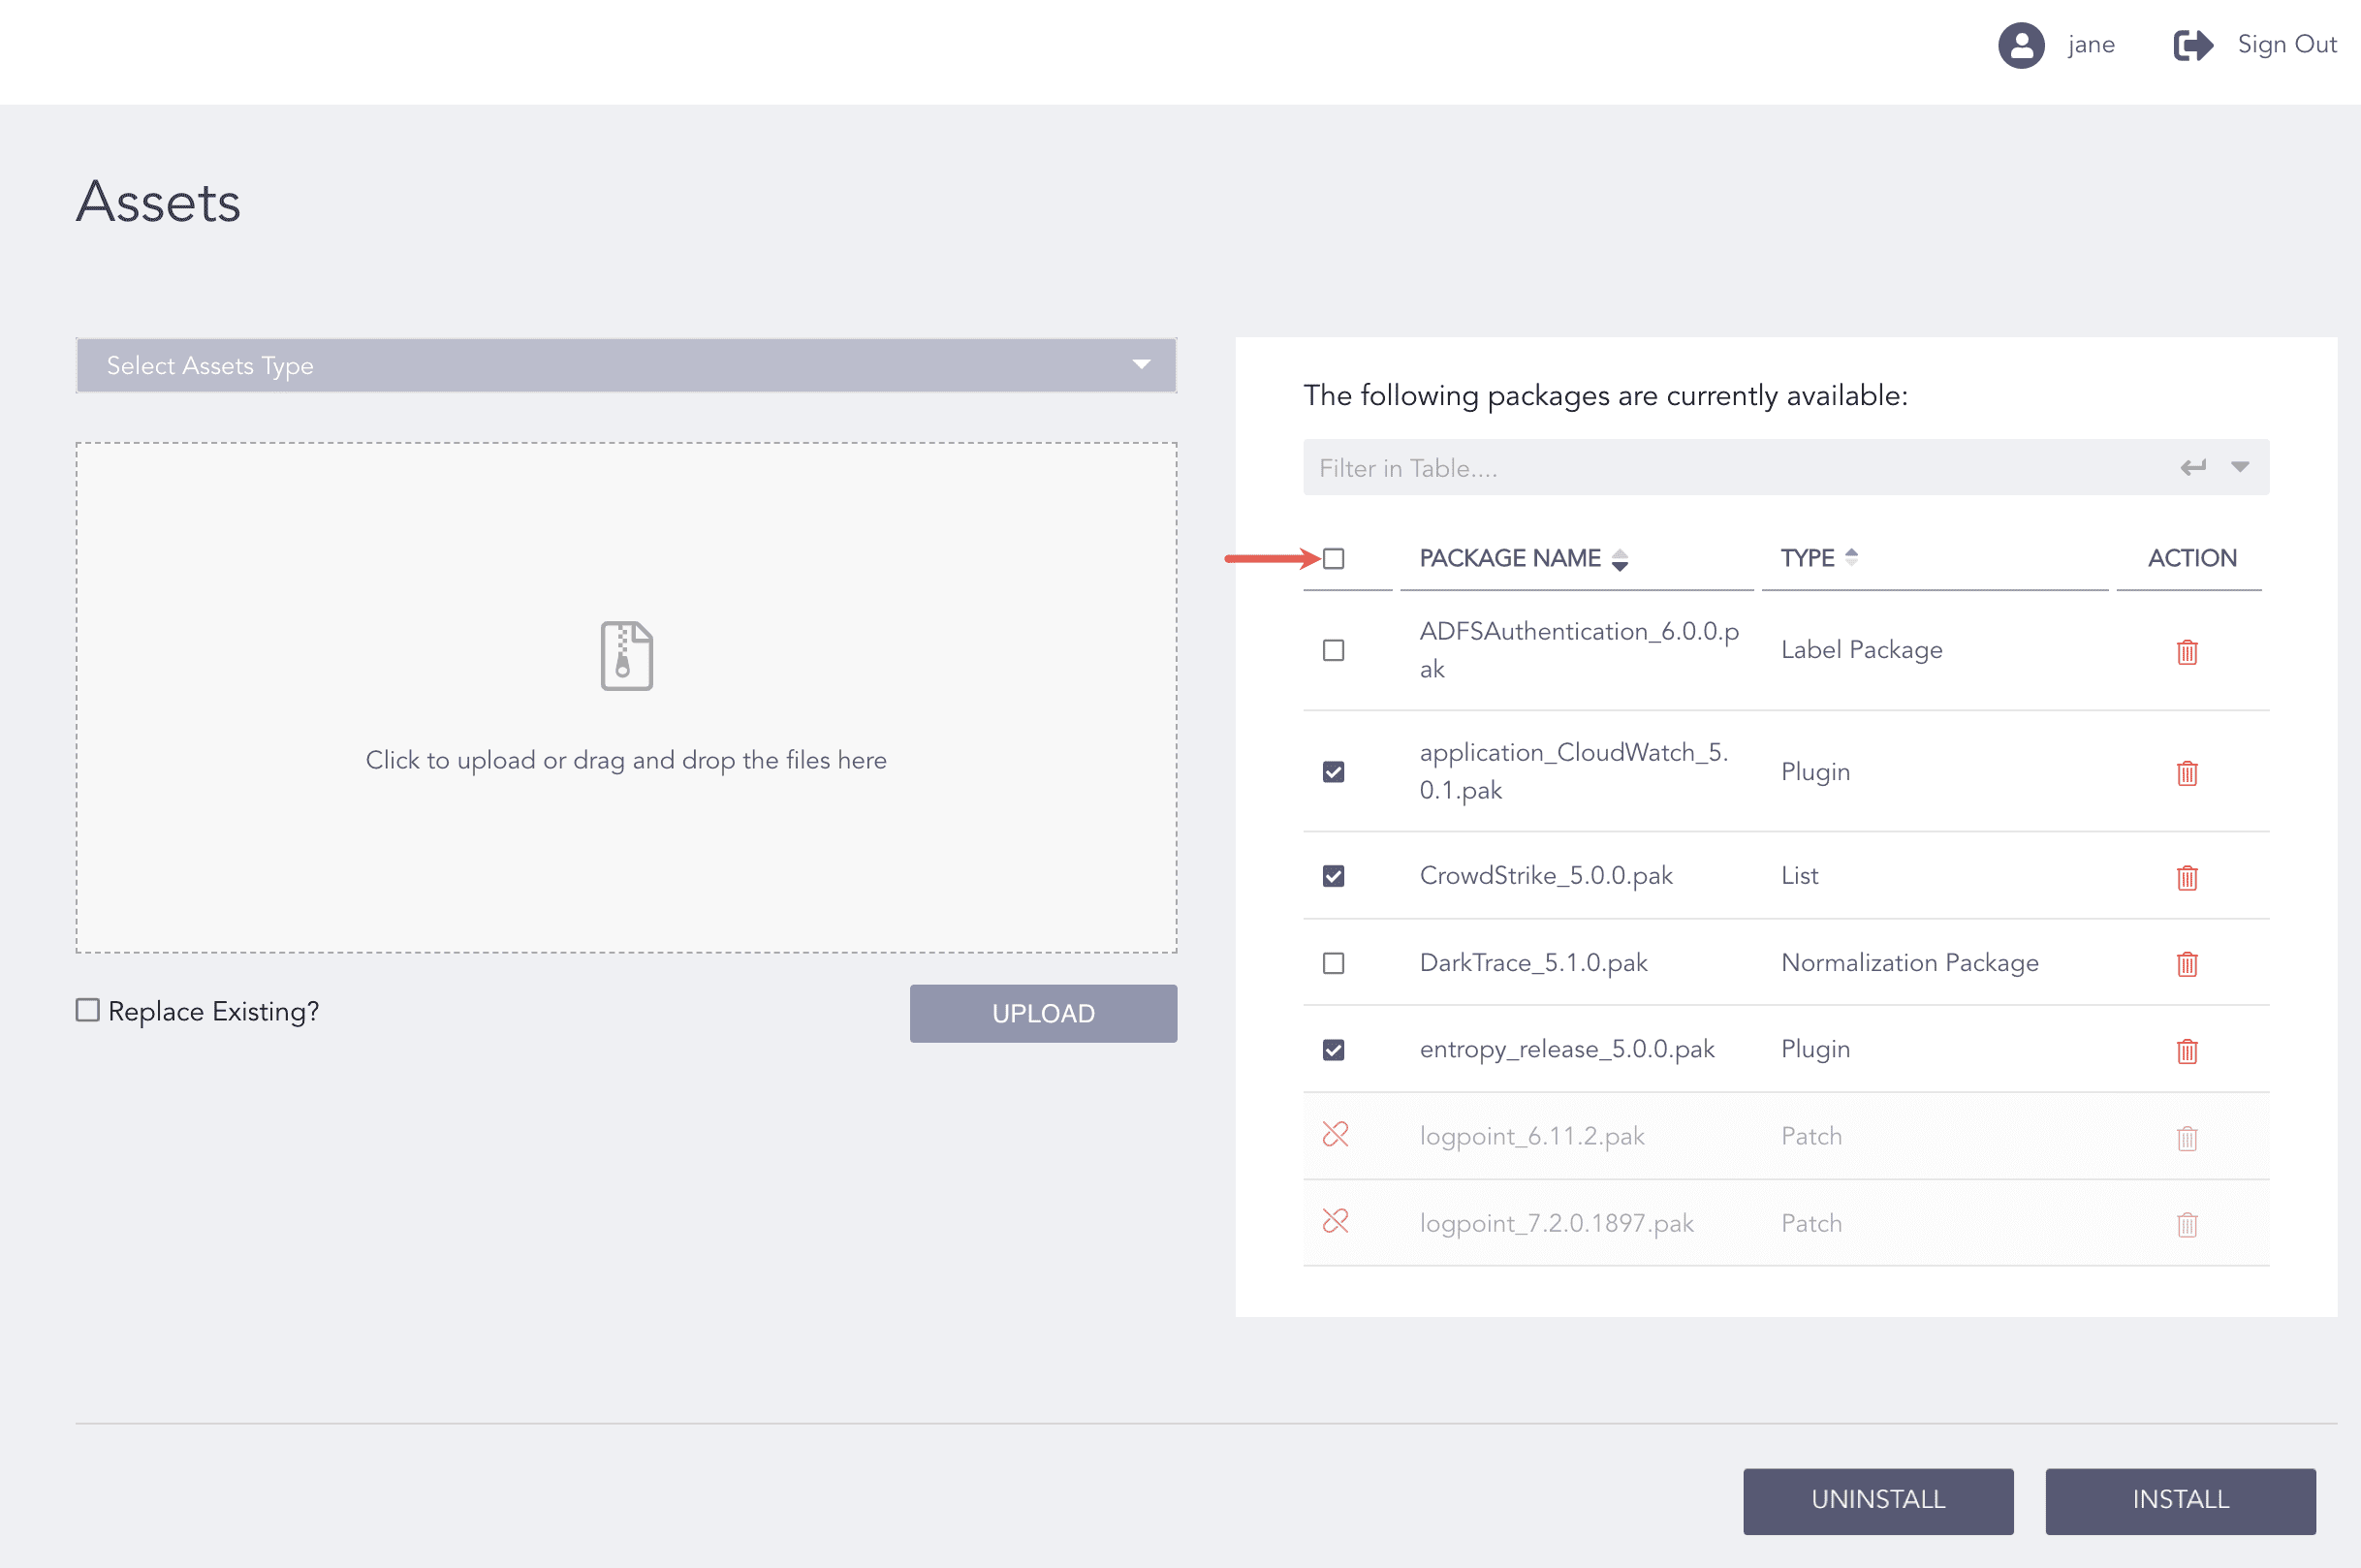Click the UNINSTALL button
The width and height of the screenshot is (2361, 1568).
click(1878, 1500)
